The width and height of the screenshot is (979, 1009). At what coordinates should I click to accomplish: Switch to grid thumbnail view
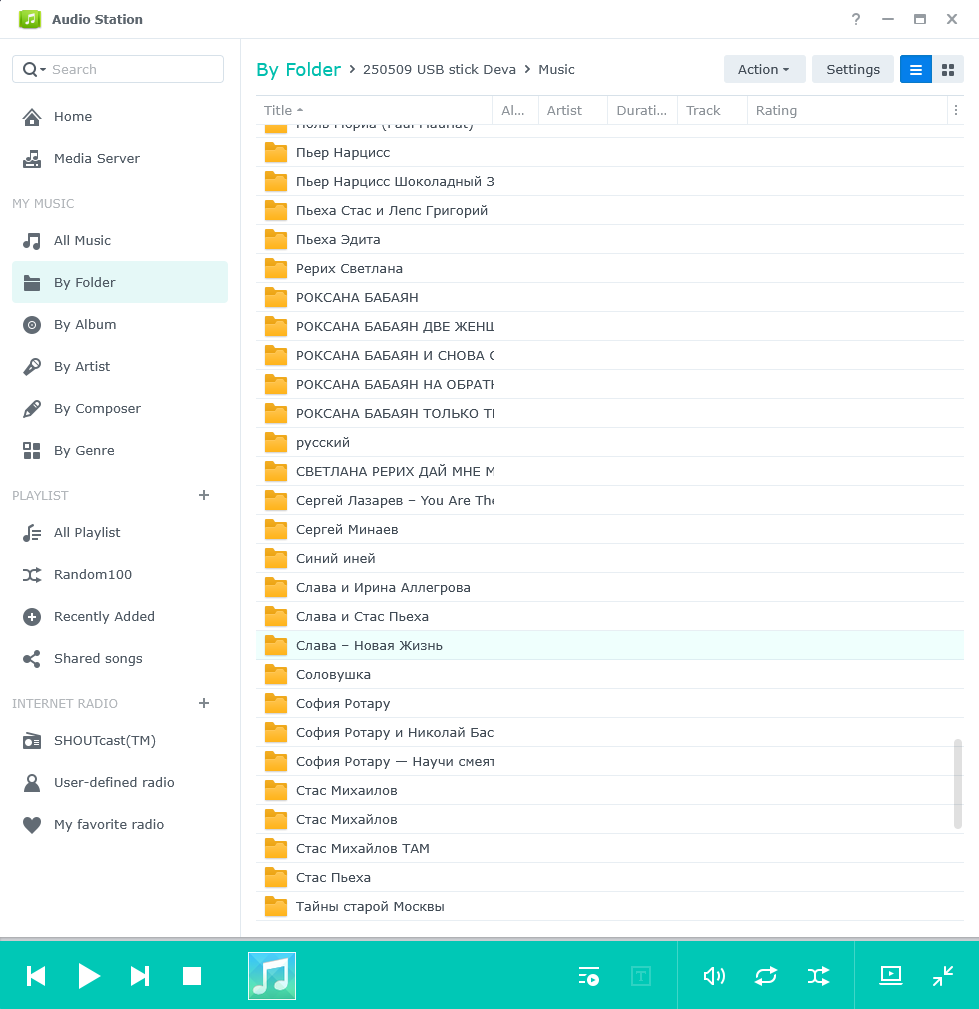[x=948, y=69]
